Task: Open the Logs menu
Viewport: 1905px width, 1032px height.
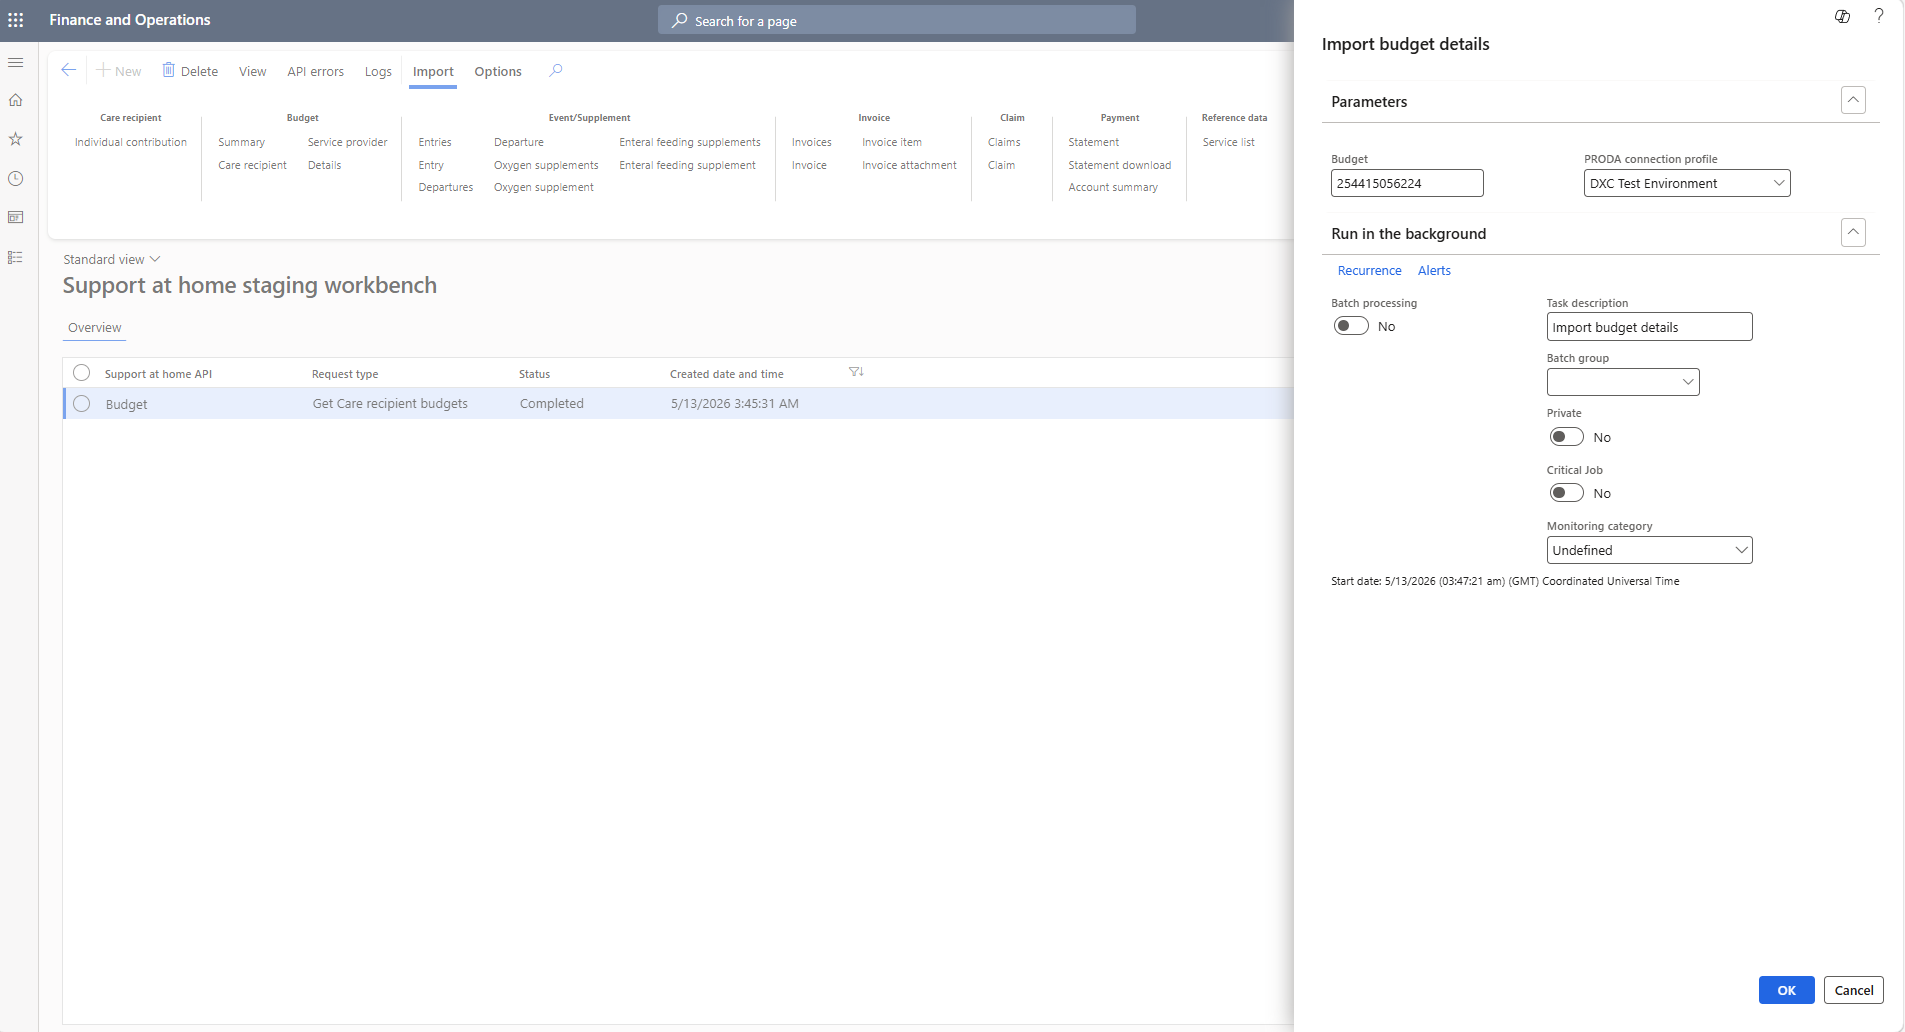Action: (378, 71)
